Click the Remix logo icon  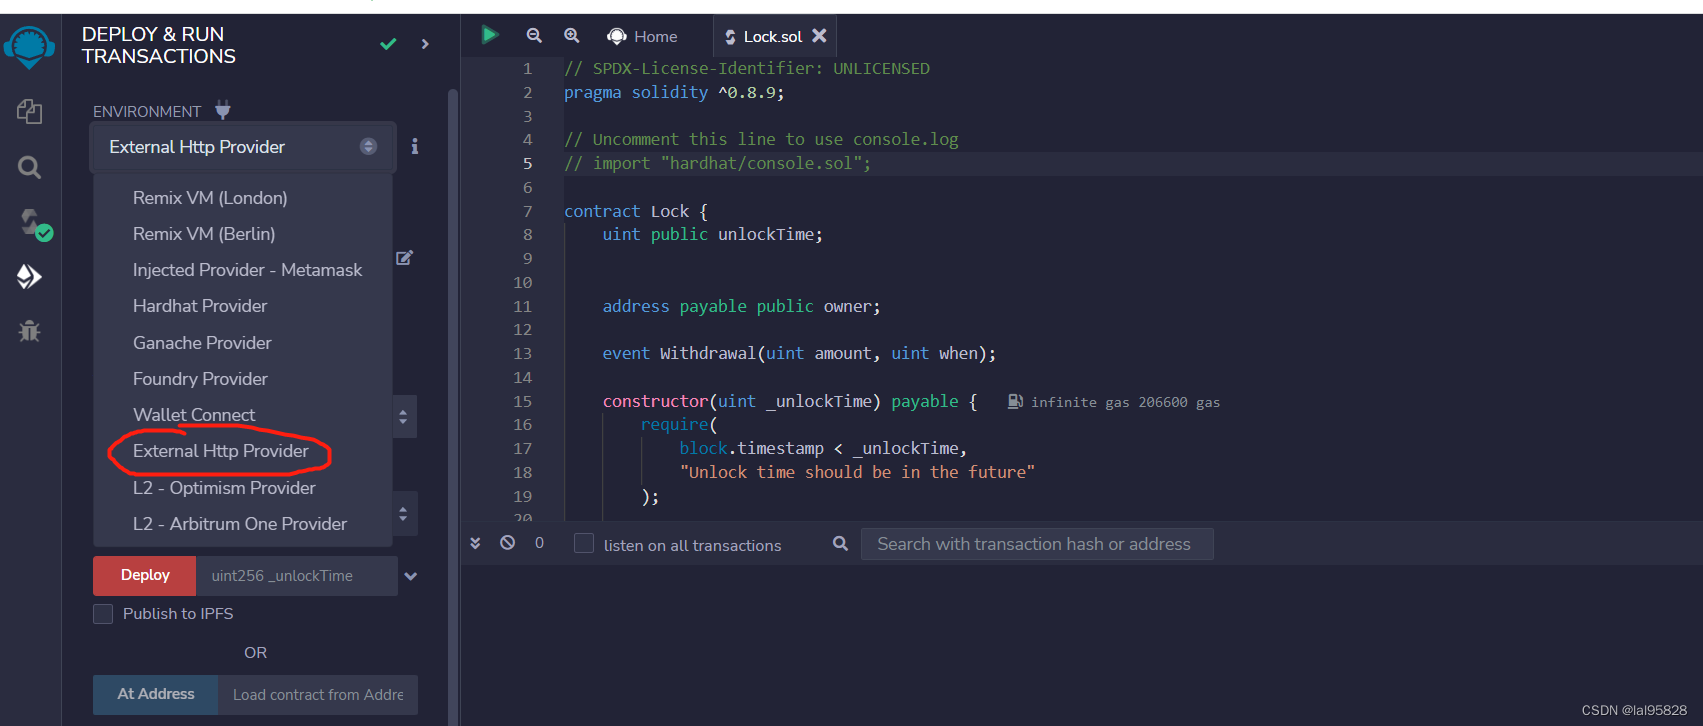coord(29,47)
